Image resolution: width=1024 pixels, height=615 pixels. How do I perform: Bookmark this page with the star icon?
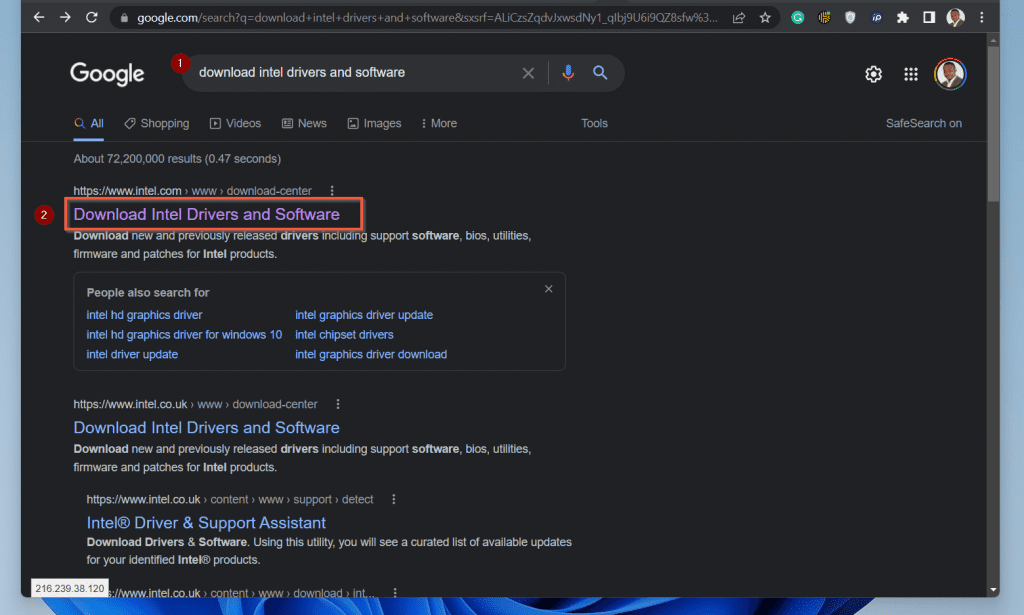pos(765,18)
